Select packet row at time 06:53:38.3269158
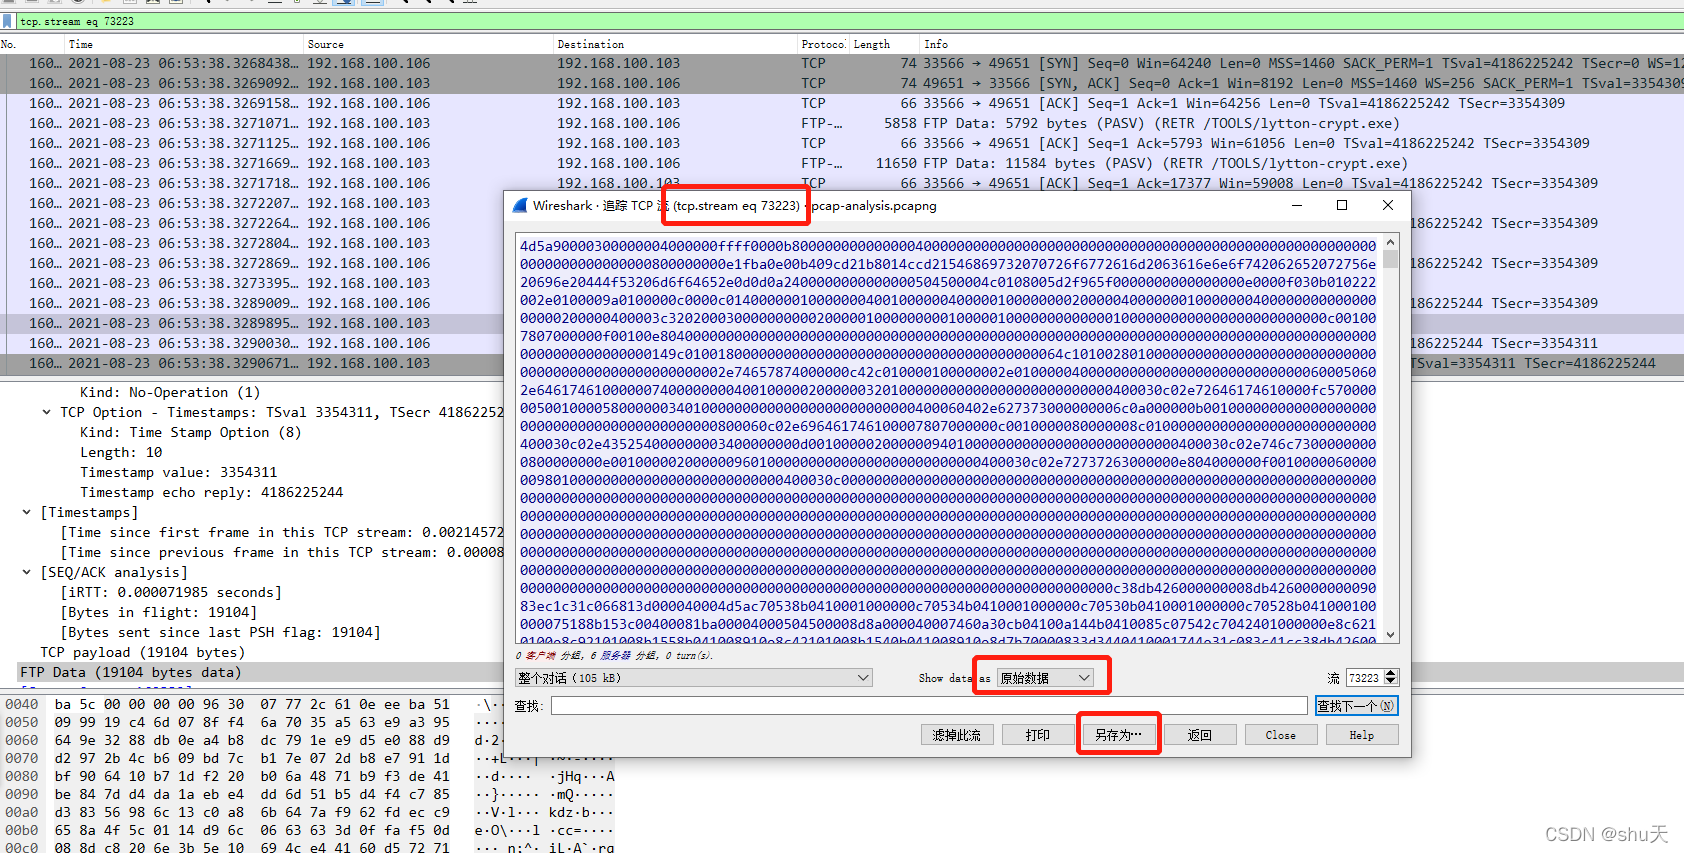The image size is (1684, 853). (842, 103)
